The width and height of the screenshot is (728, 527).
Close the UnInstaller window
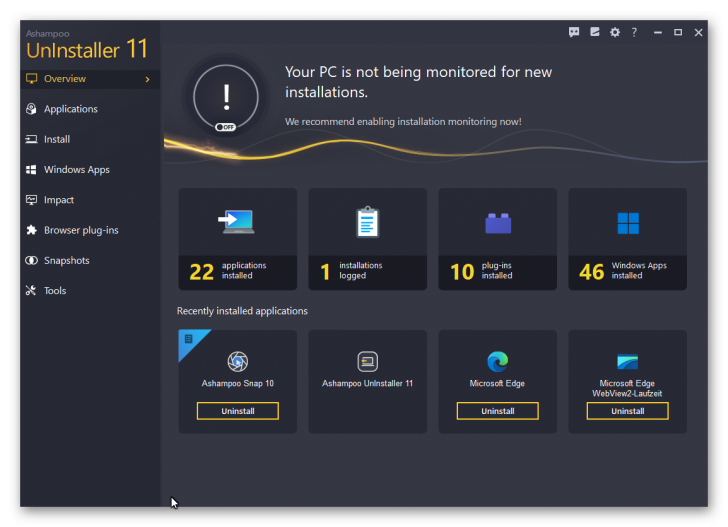pyautogui.click(x=698, y=32)
